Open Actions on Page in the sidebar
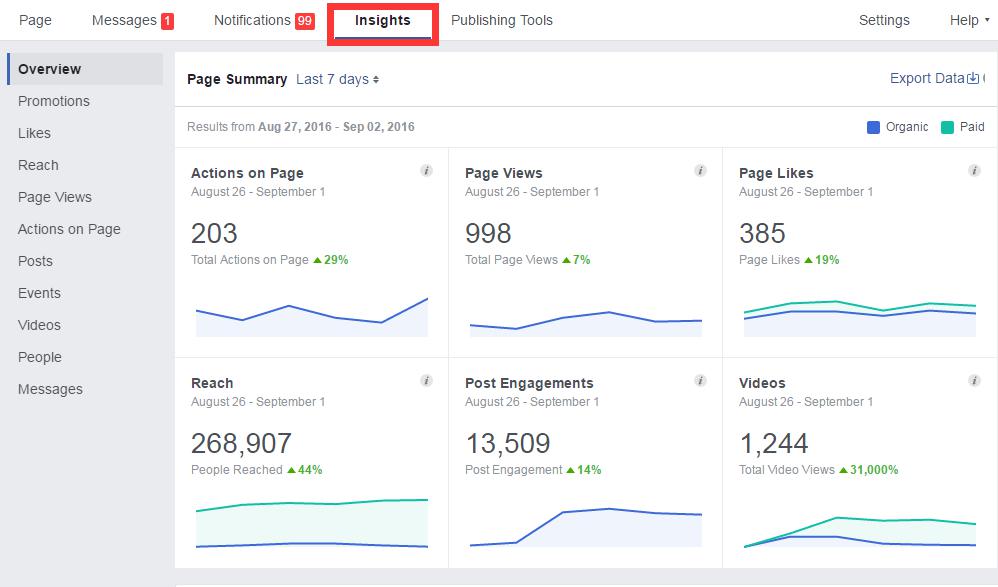The width and height of the screenshot is (998, 587). click(69, 229)
